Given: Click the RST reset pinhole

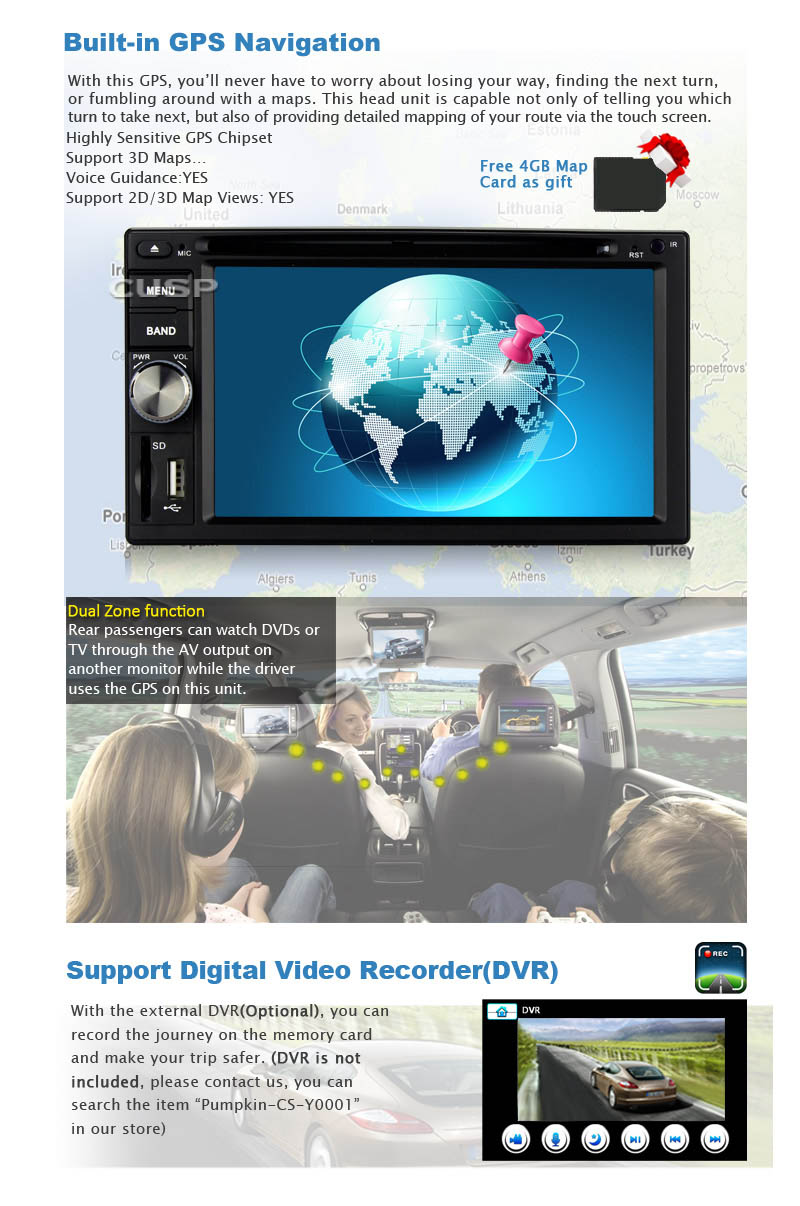Looking at the screenshot, I should click(x=635, y=247).
